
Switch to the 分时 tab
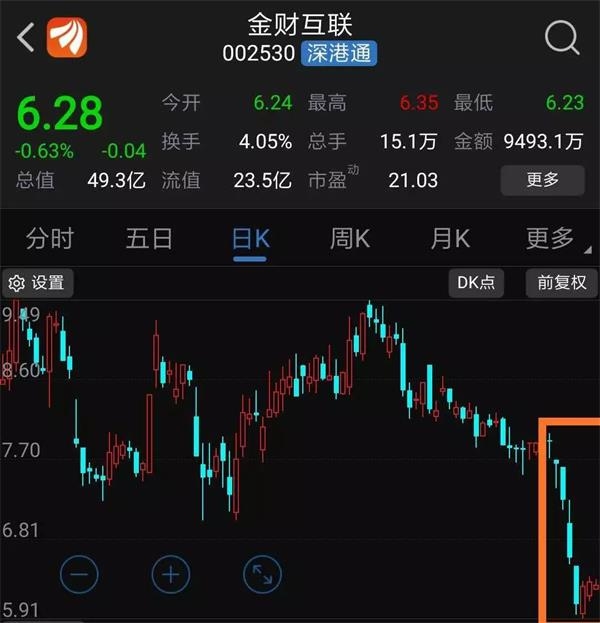click(x=50, y=239)
